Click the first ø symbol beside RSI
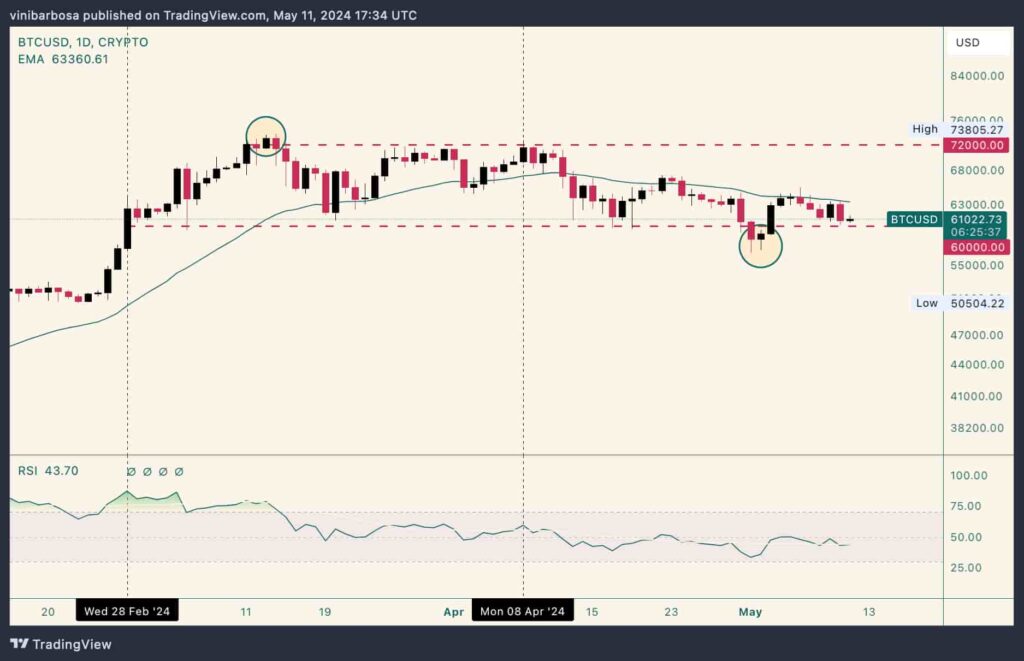 [130, 471]
